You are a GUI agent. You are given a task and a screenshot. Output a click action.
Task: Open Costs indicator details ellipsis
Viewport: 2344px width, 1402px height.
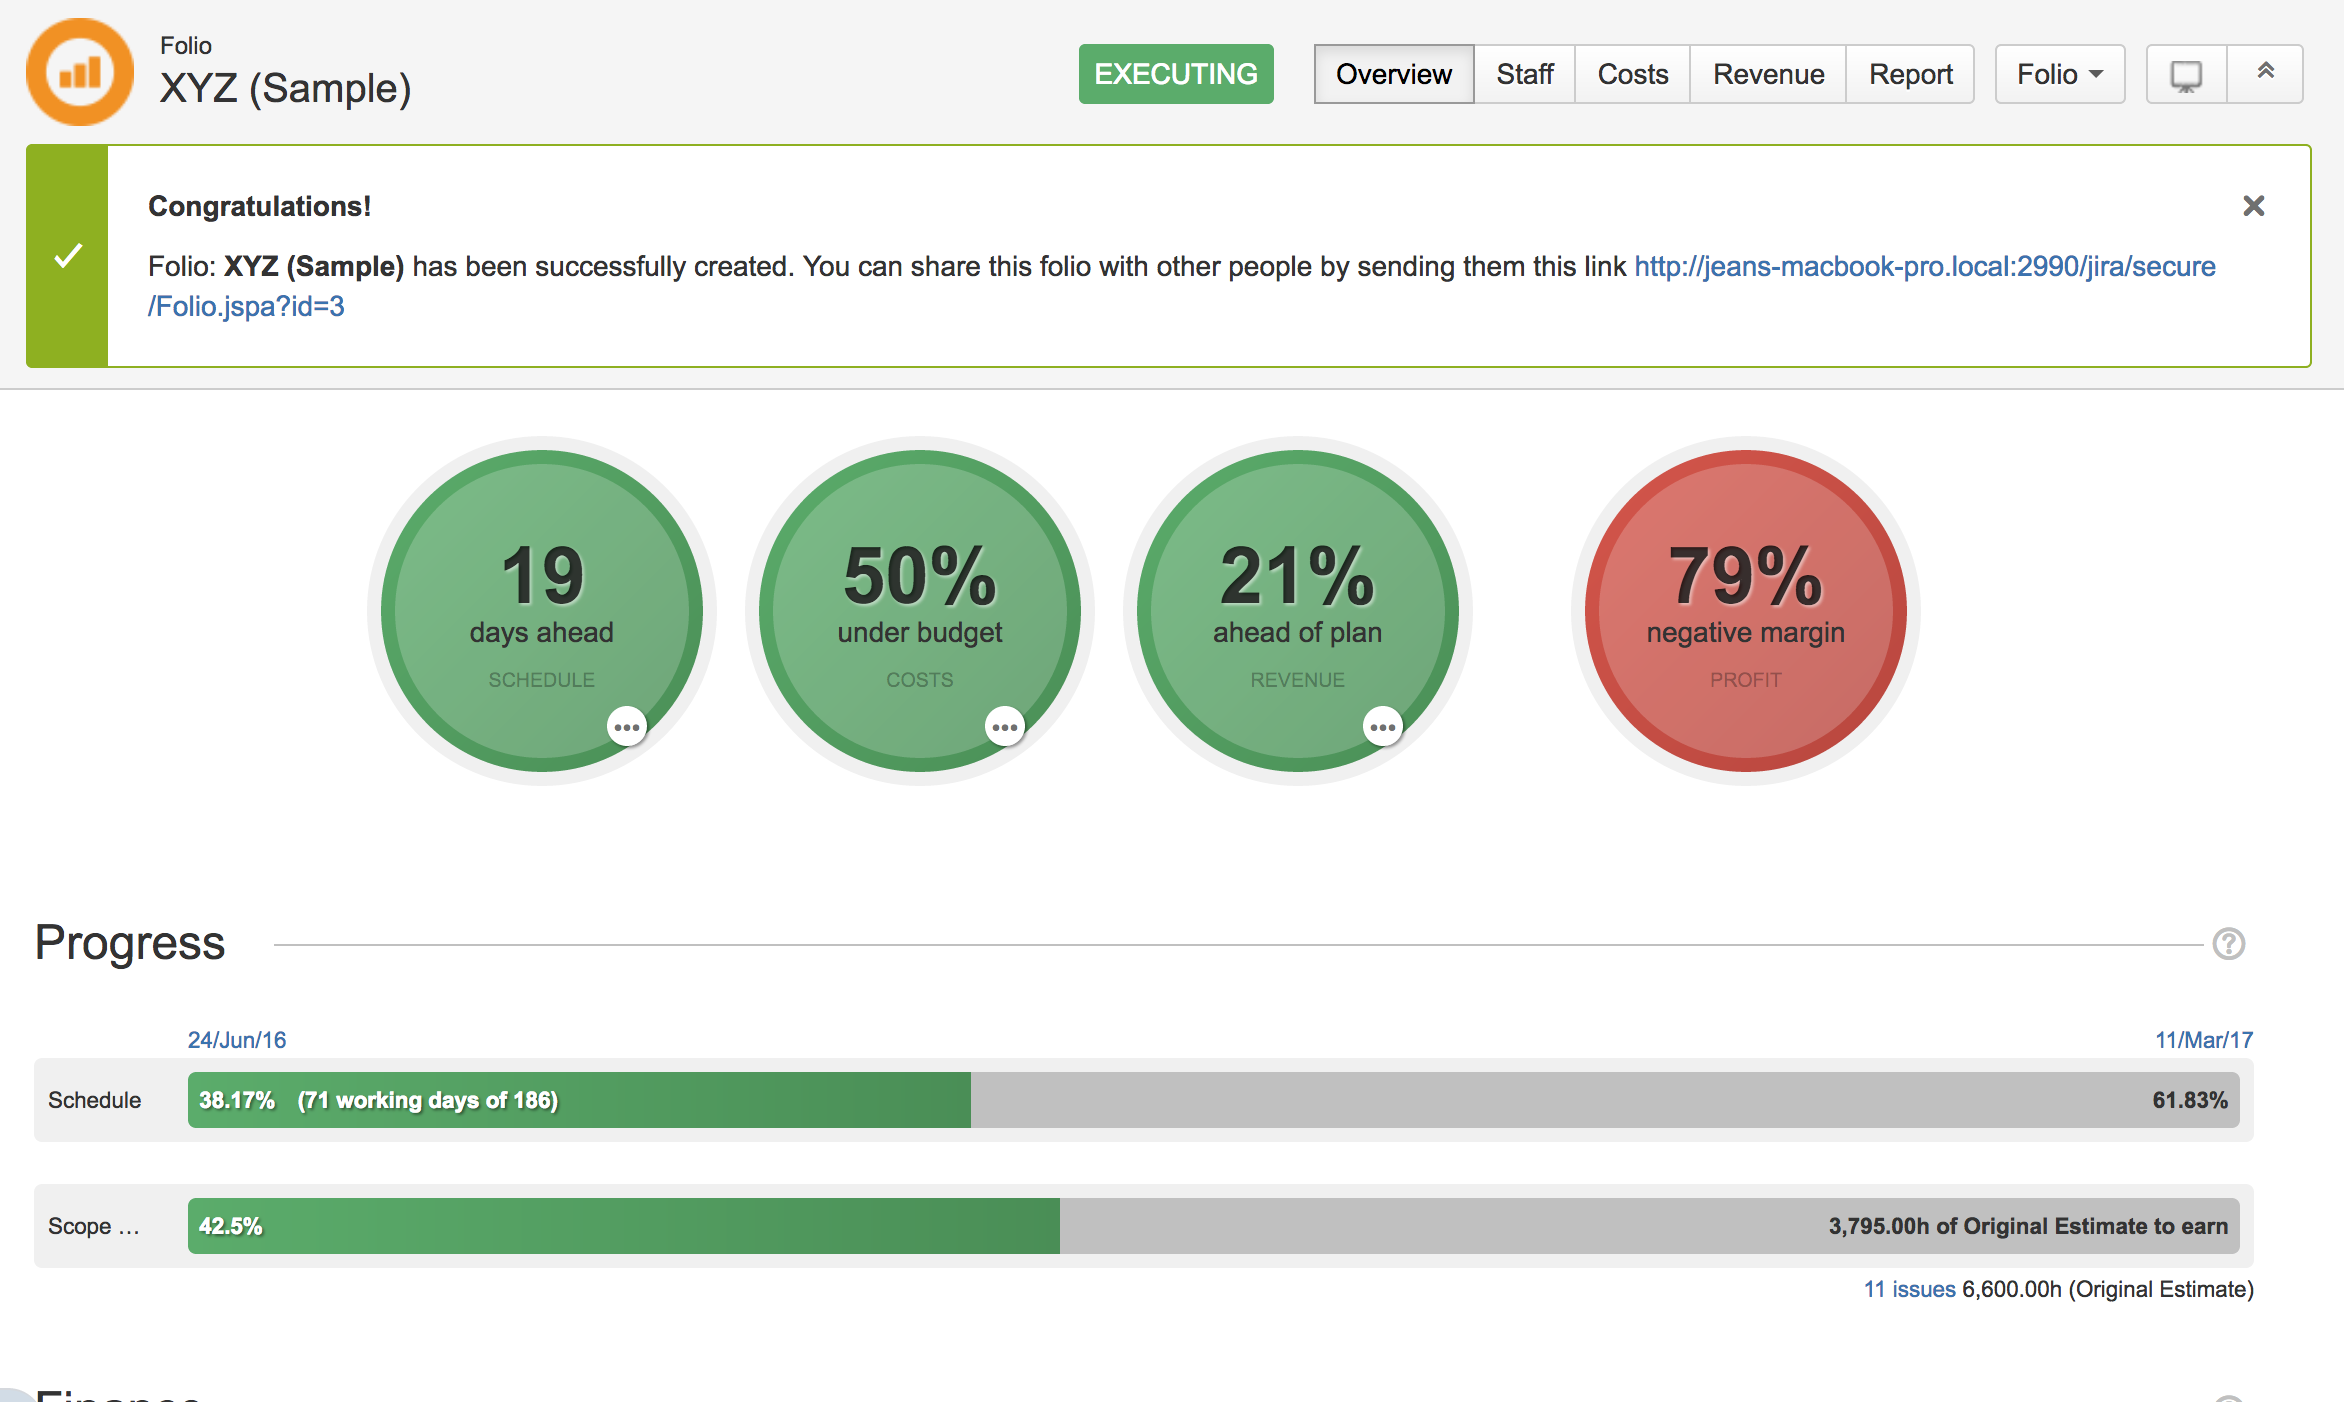click(1004, 727)
